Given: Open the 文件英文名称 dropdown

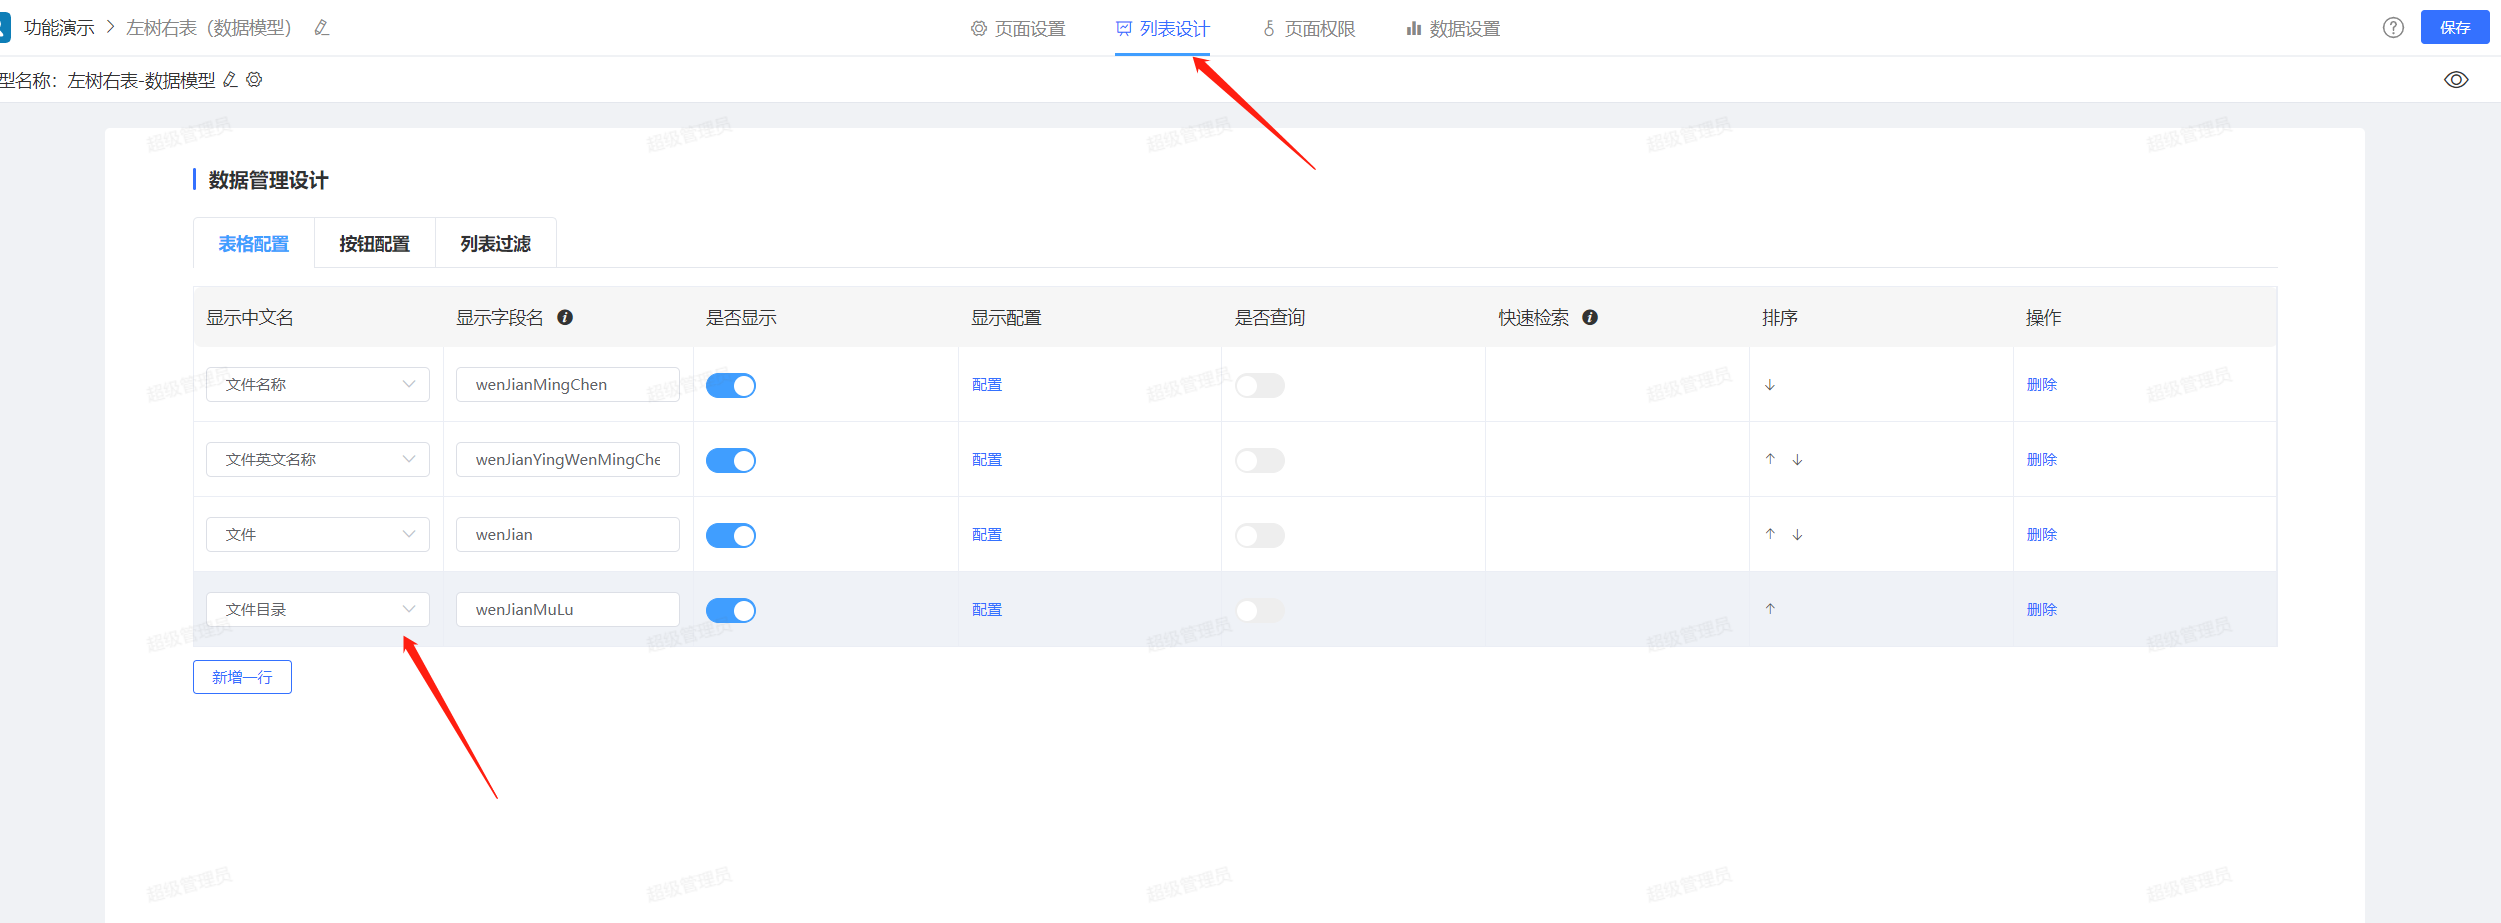Looking at the screenshot, I should pyautogui.click(x=318, y=460).
